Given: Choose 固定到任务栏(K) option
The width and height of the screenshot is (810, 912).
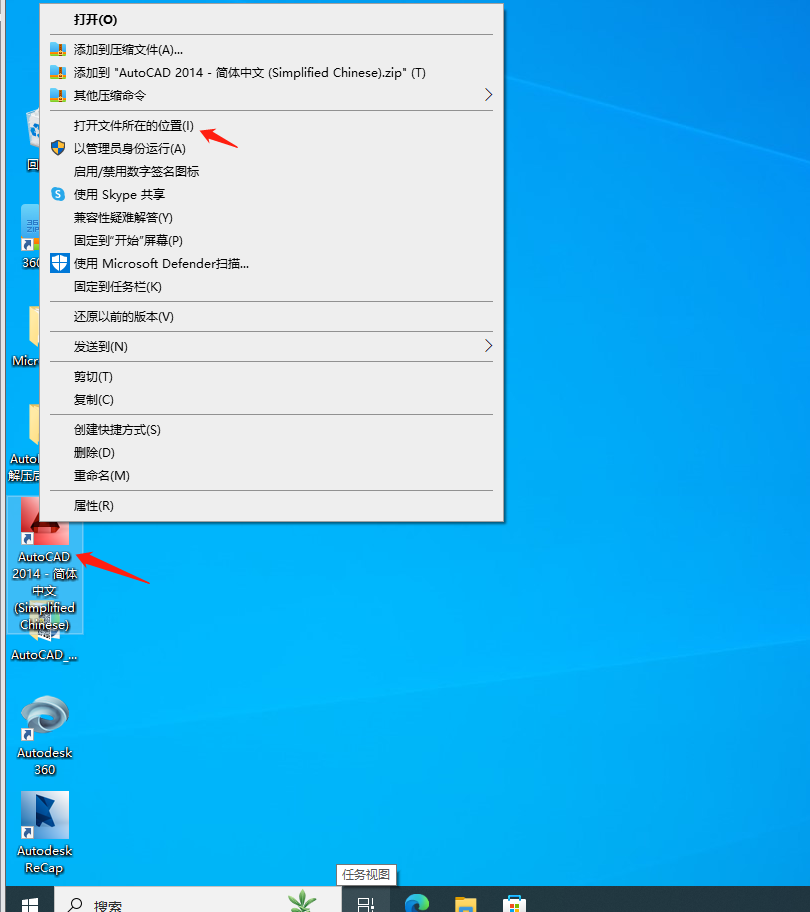Looking at the screenshot, I should pyautogui.click(x=117, y=287).
